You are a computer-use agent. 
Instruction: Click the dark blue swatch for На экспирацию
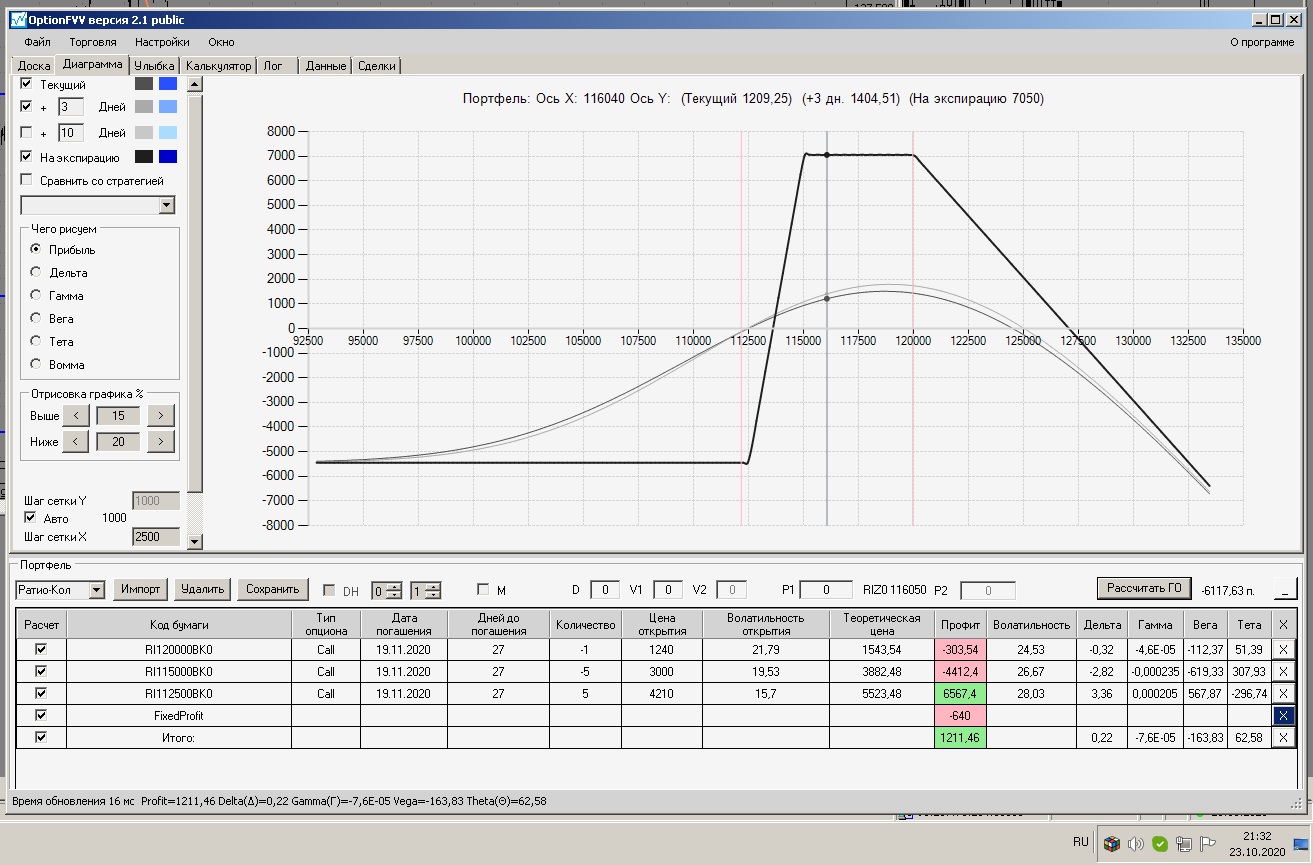point(168,157)
